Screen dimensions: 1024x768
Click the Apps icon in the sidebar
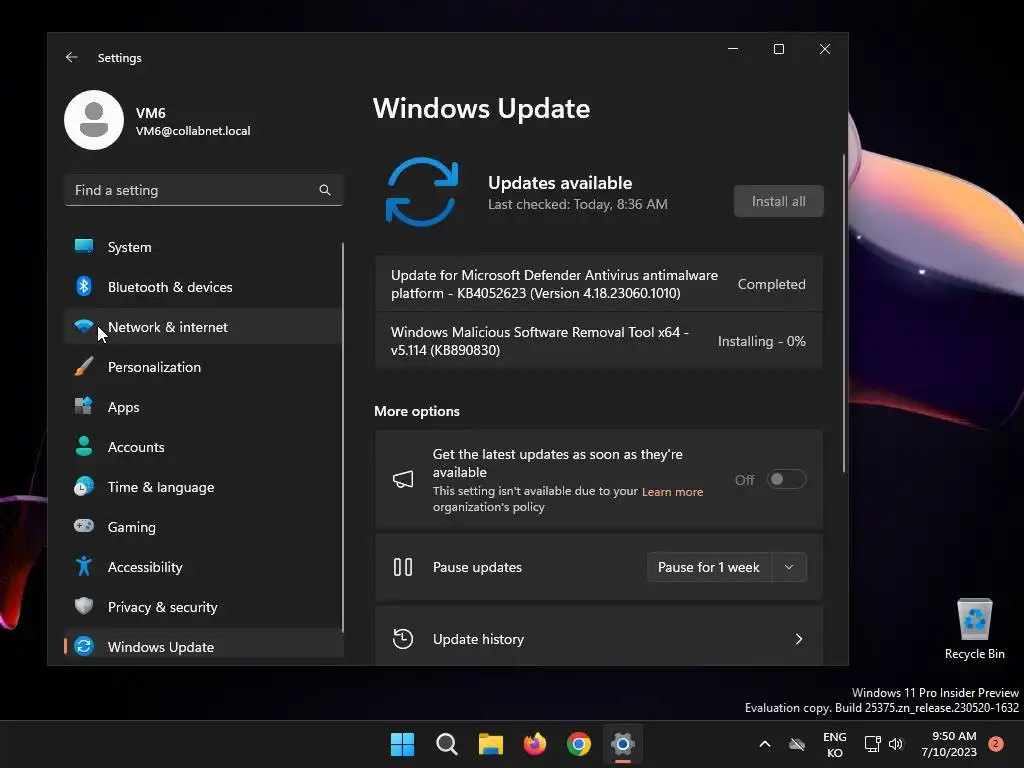[84, 406]
